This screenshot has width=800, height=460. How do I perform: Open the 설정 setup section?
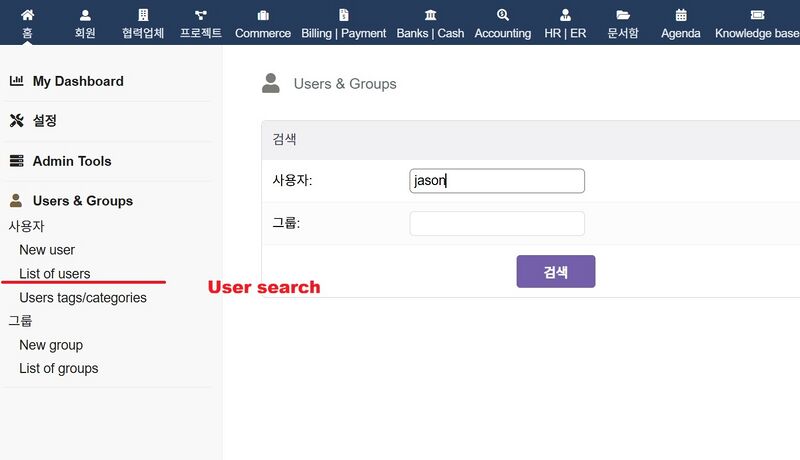[44, 121]
